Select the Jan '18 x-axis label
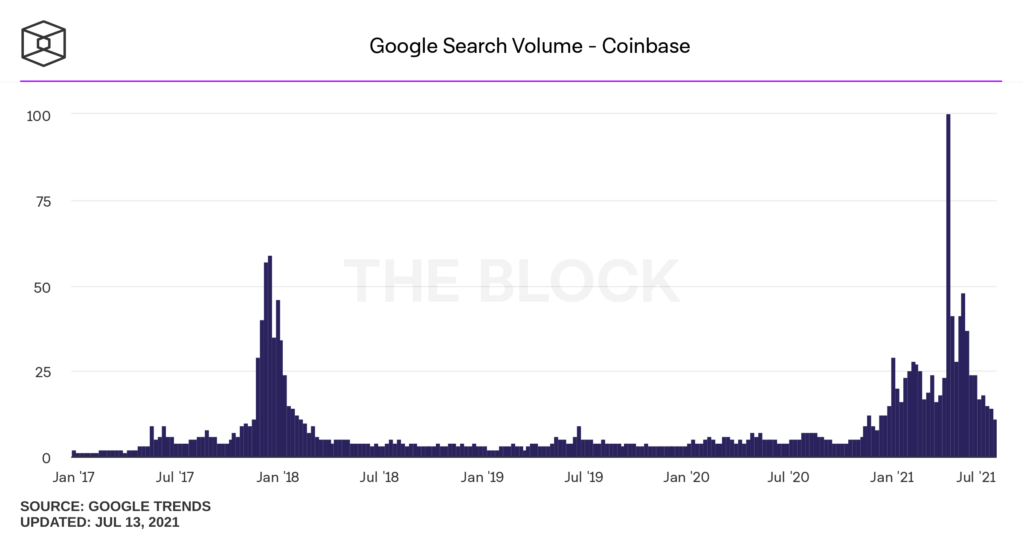 point(276,479)
